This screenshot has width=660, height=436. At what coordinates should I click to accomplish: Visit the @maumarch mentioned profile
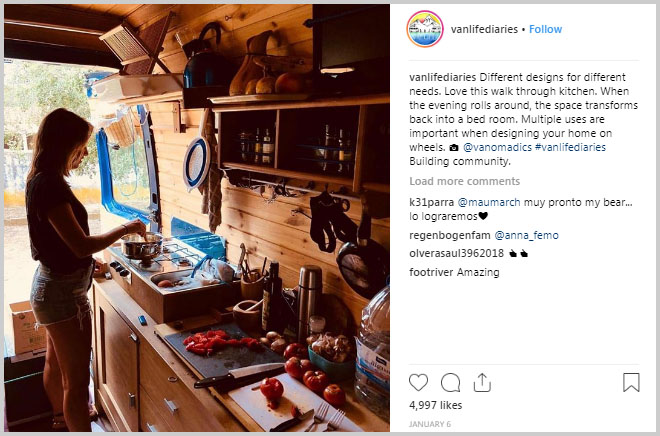click(489, 202)
